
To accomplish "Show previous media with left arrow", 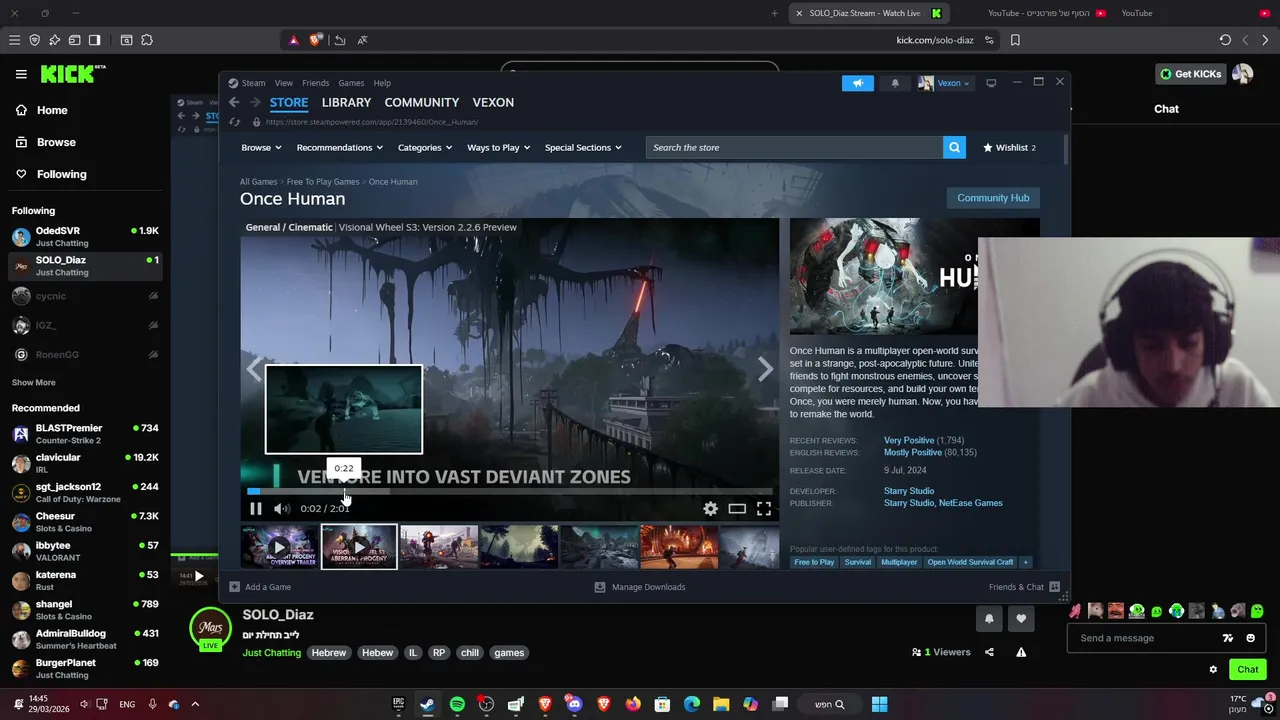I will click(x=253, y=370).
